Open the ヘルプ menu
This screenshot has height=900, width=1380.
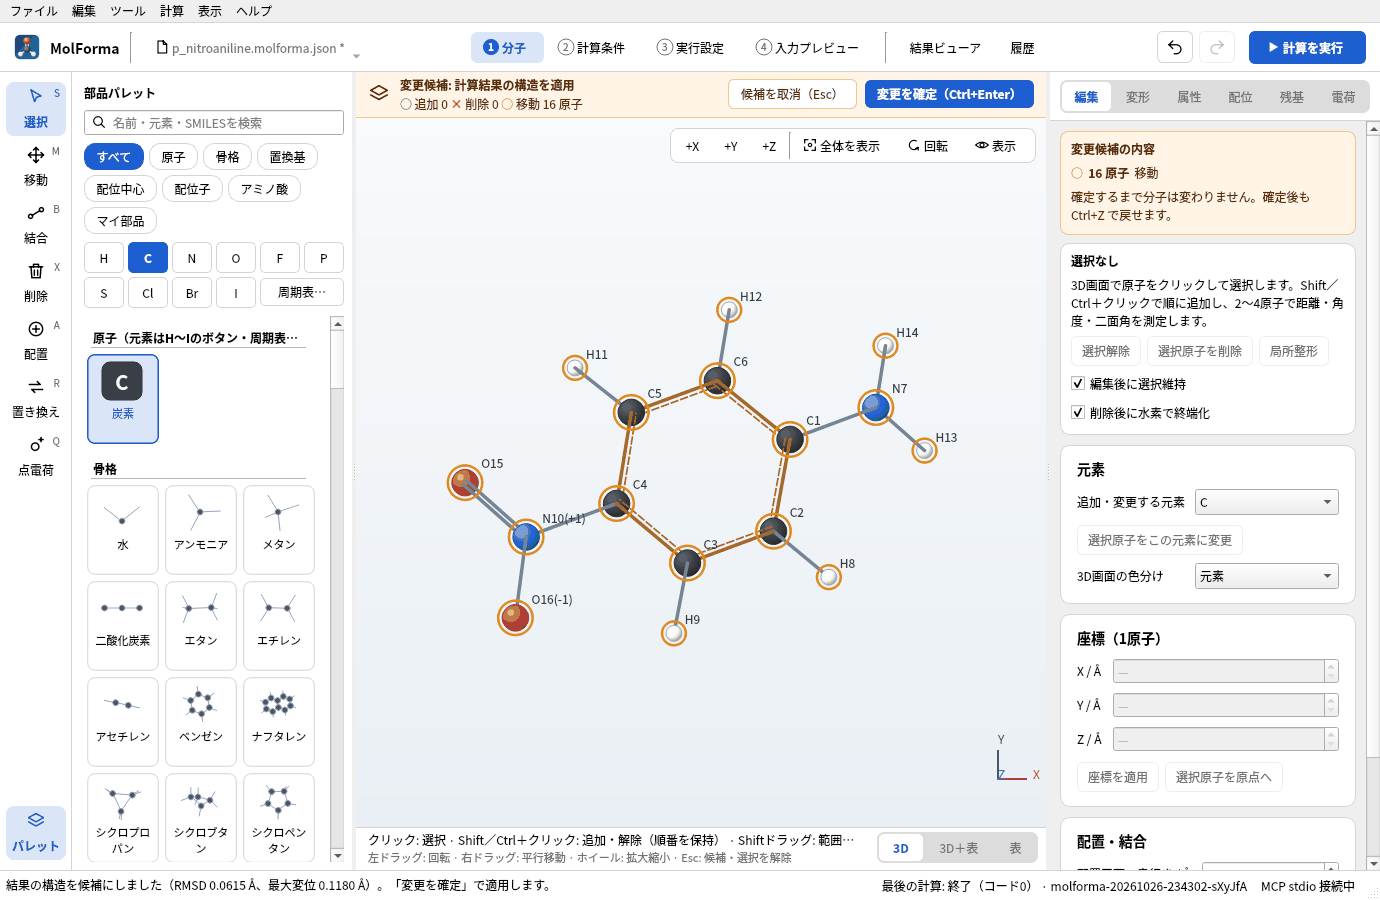(254, 11)
